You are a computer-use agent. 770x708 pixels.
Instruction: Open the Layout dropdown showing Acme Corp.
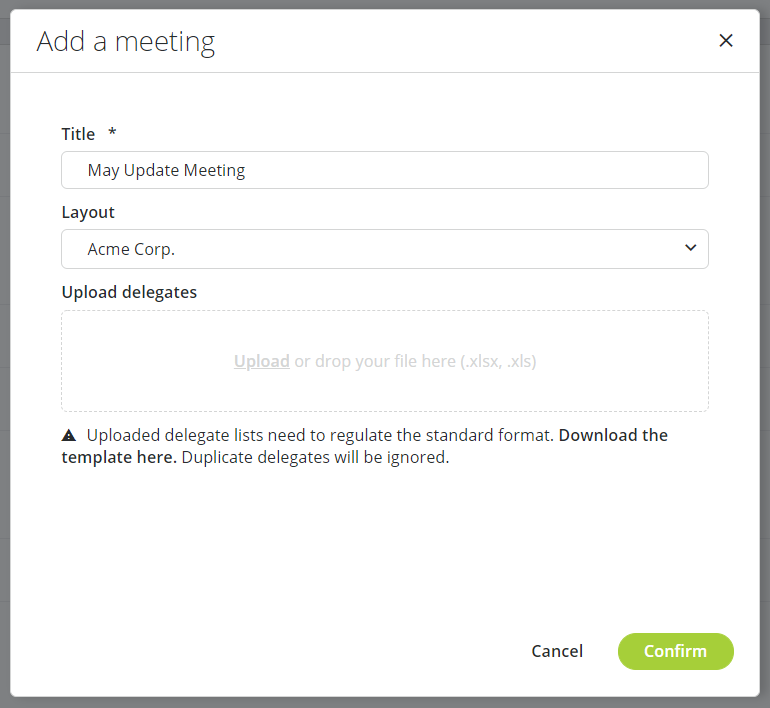[384, 249]
